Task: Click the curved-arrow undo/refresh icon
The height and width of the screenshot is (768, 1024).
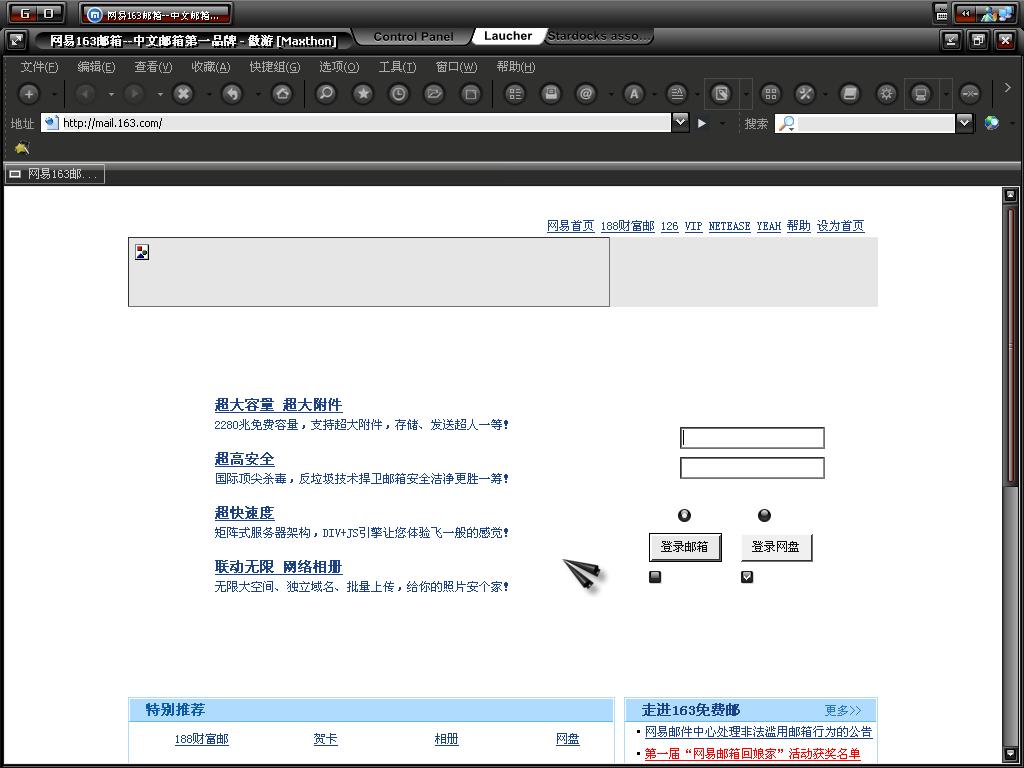Action: 232,94
